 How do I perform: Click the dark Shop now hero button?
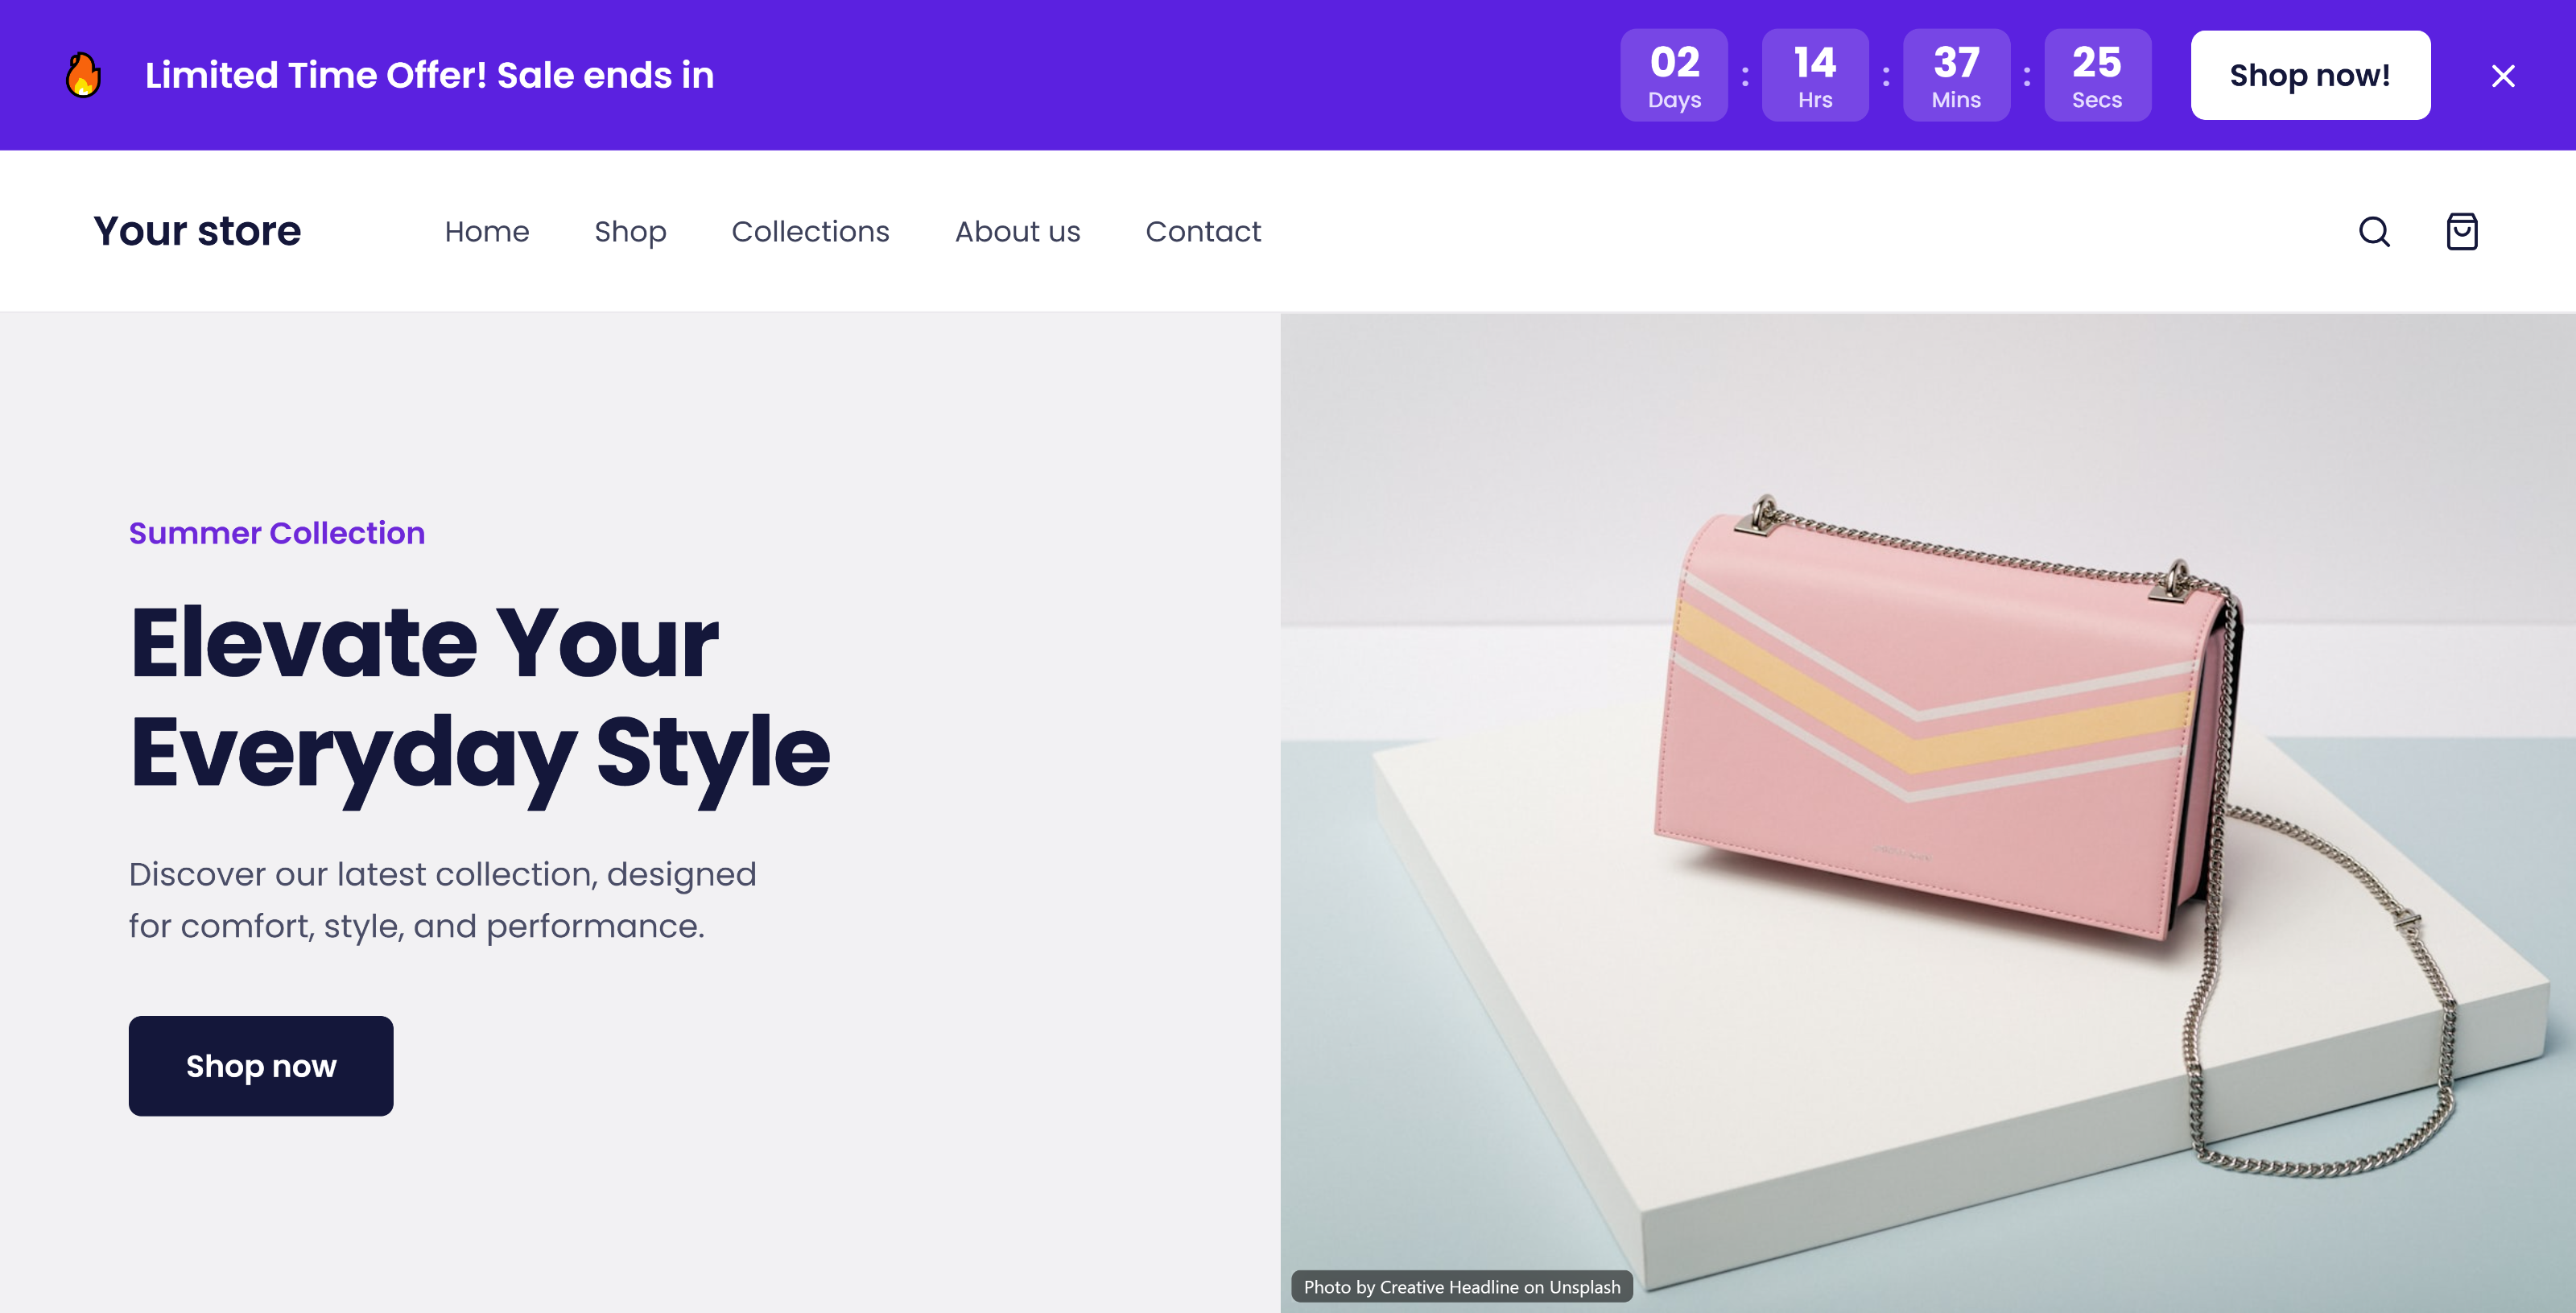pos(261,1066)
